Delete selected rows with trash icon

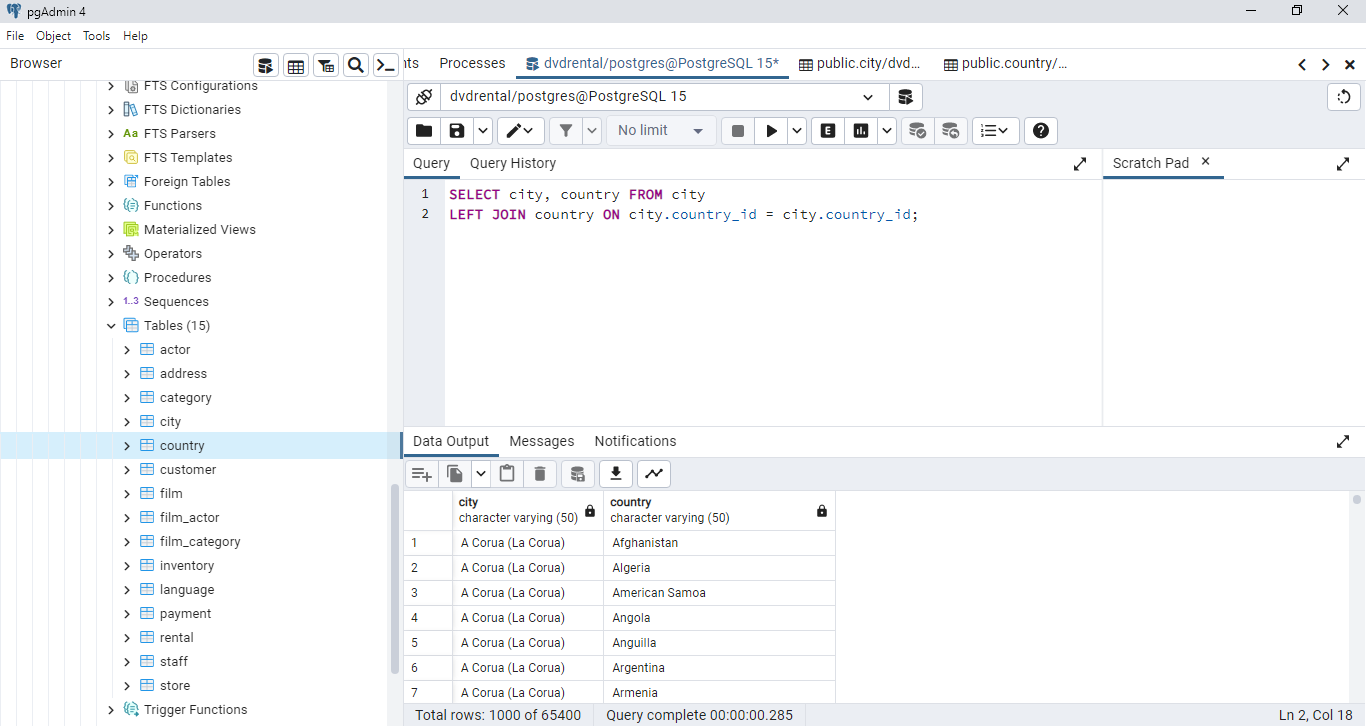[540, 474]
